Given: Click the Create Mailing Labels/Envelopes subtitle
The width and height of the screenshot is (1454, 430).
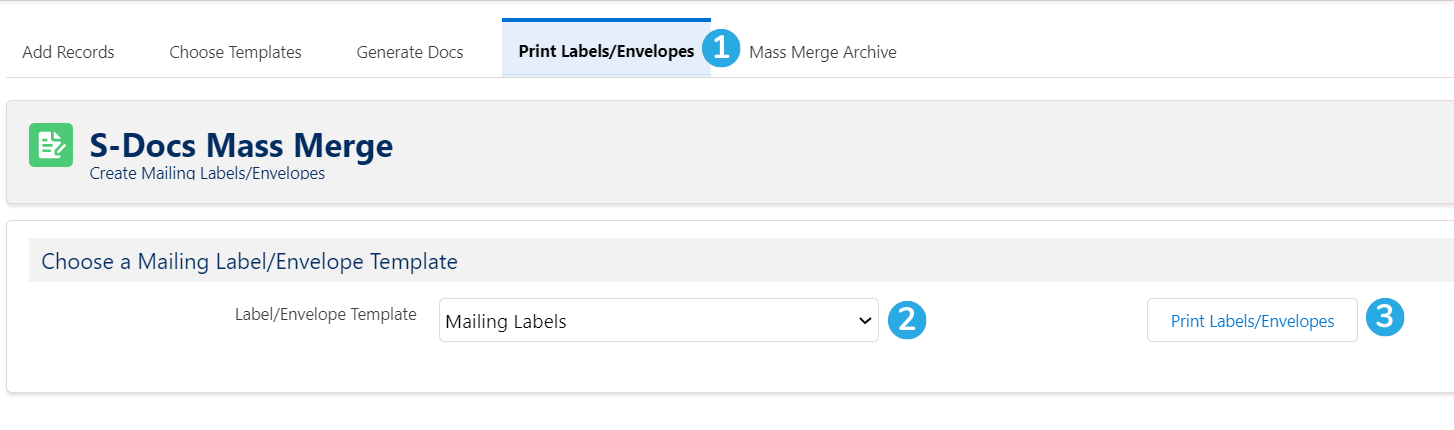Looking at the screenshot, I should 207,173.
